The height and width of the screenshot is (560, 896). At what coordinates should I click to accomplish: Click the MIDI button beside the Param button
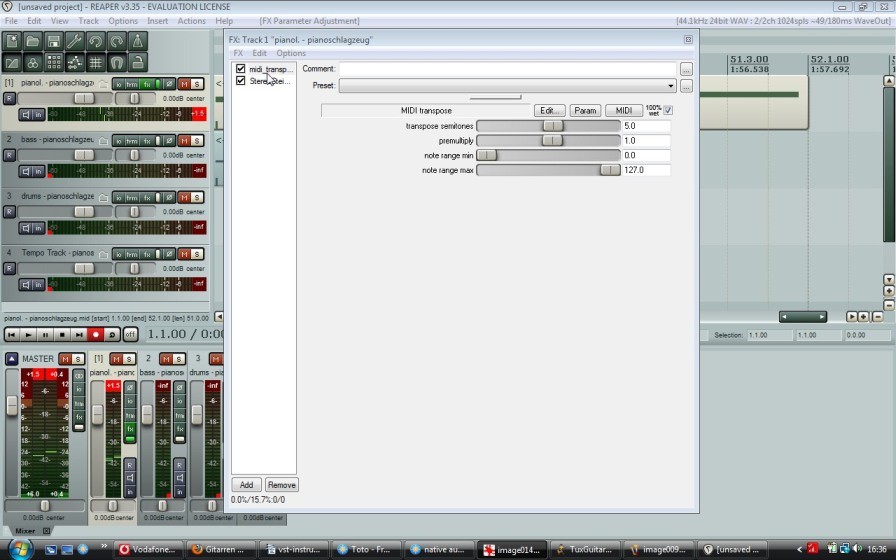coord(623,110)
